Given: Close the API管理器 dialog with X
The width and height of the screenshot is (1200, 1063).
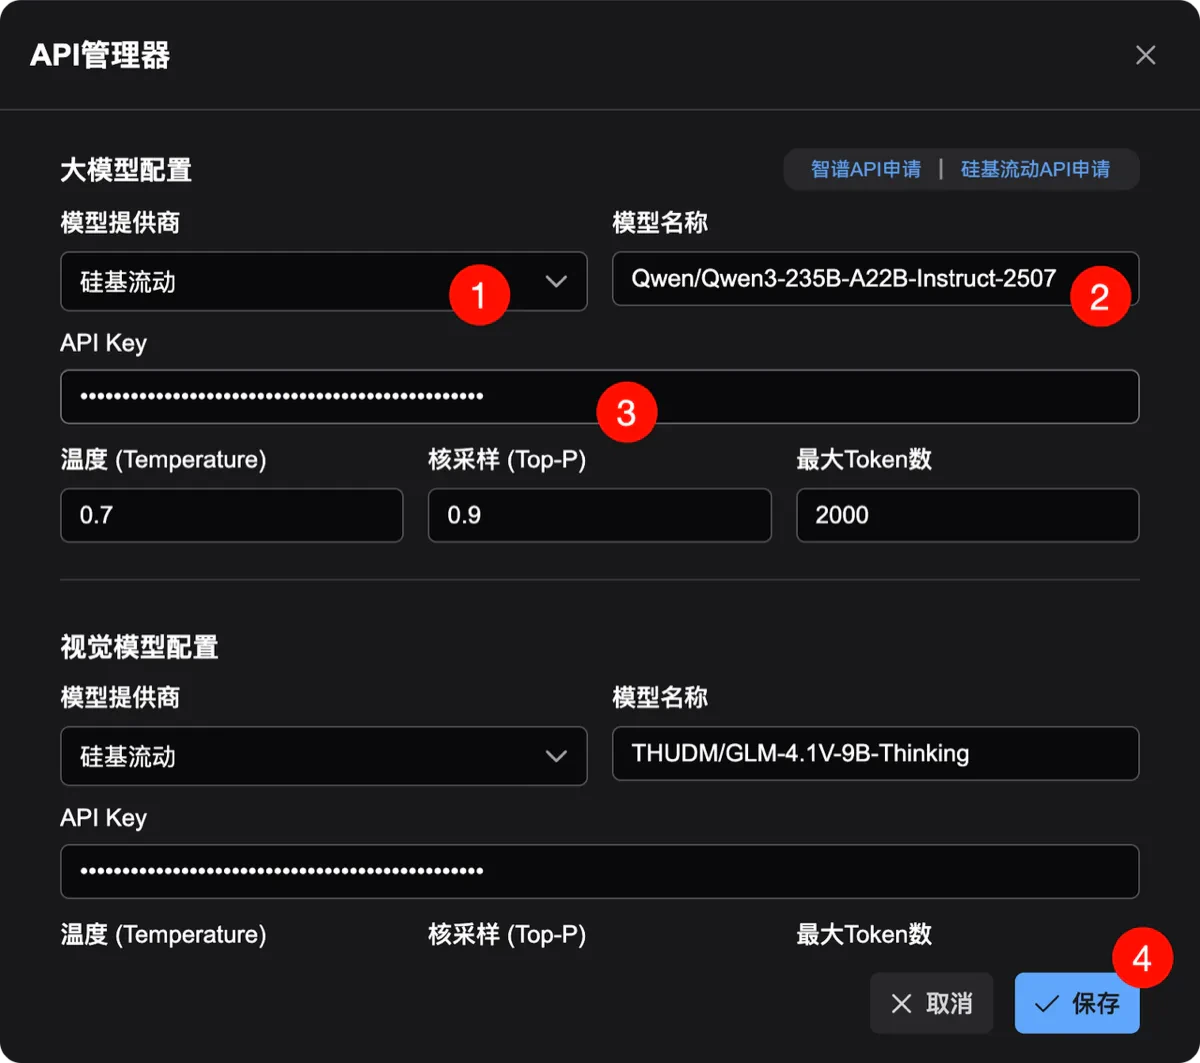Looking at the screenshot, I should click(1145, 55).
